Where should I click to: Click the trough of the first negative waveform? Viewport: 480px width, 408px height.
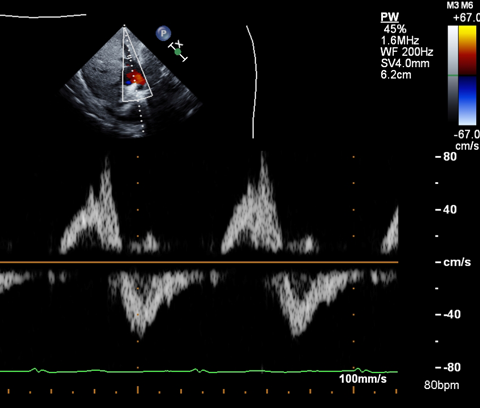(x=139, y=333)
